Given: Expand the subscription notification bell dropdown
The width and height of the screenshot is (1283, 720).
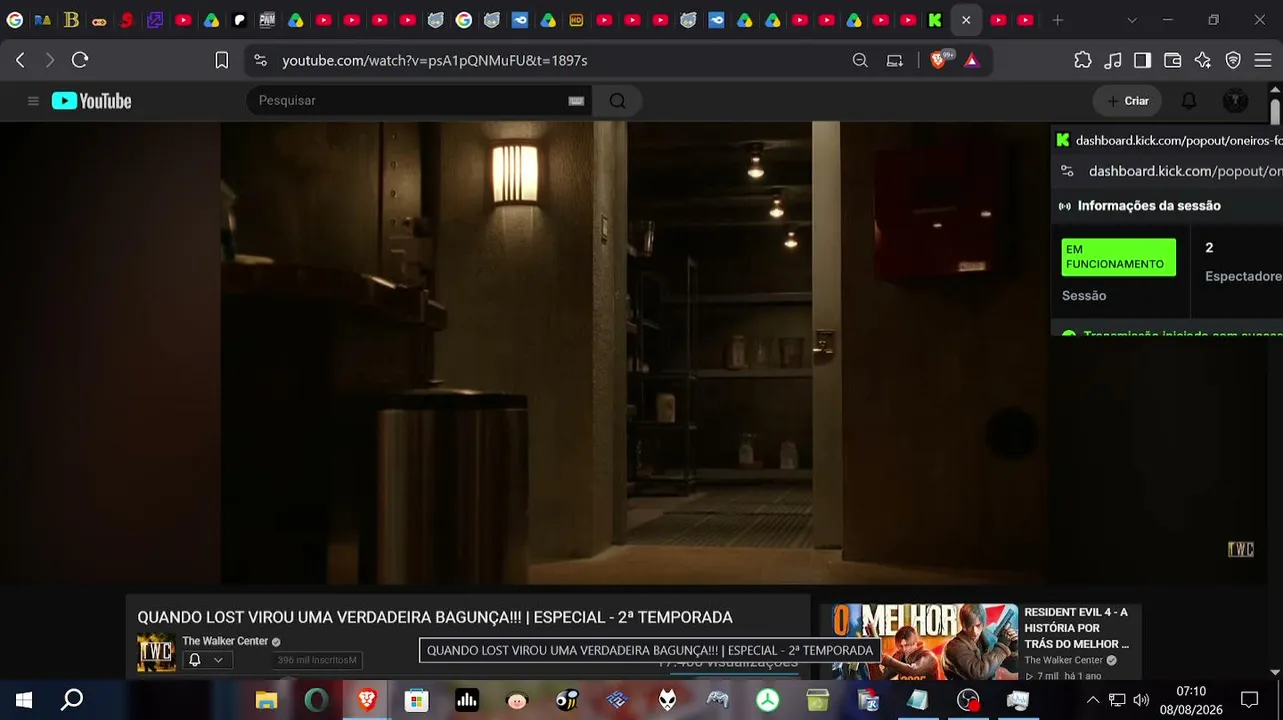Looking at the screenshot, I should point(206,660).
